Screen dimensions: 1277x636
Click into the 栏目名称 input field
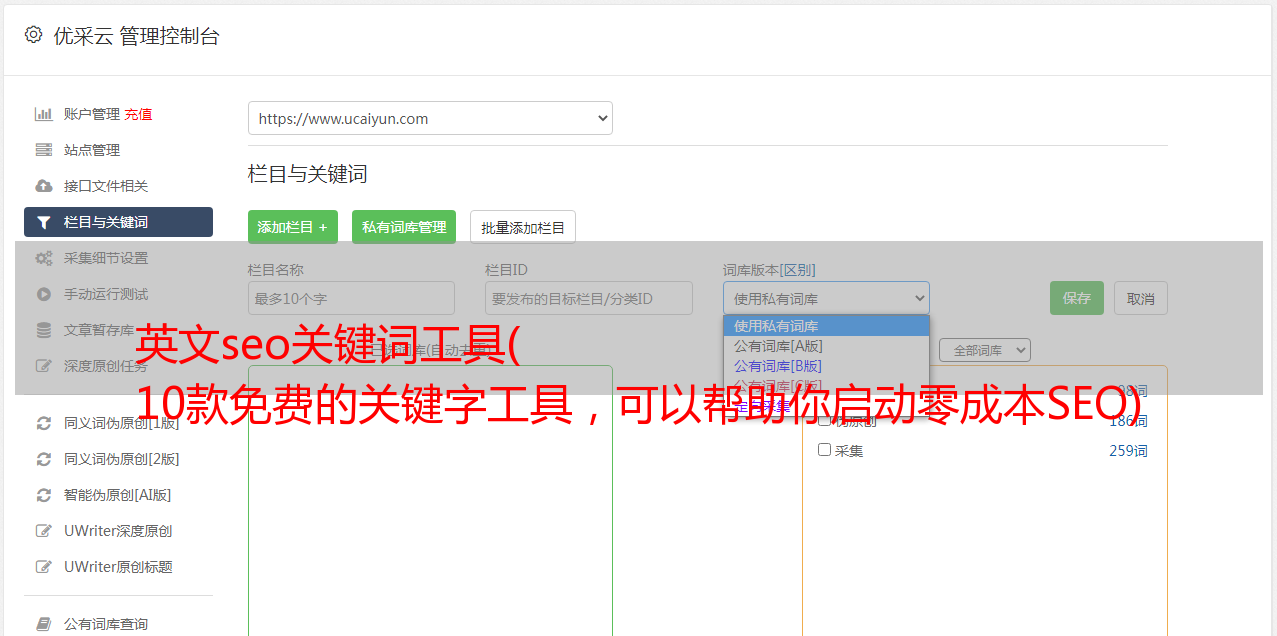351,298
